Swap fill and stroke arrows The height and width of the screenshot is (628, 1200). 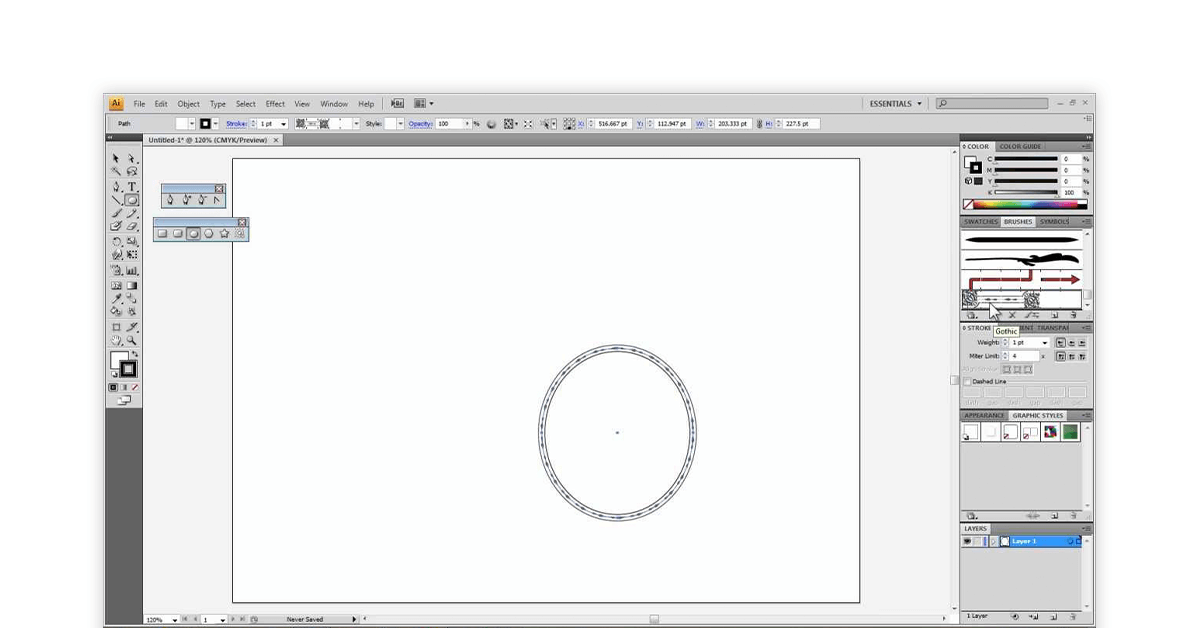(x=136, y=354)
